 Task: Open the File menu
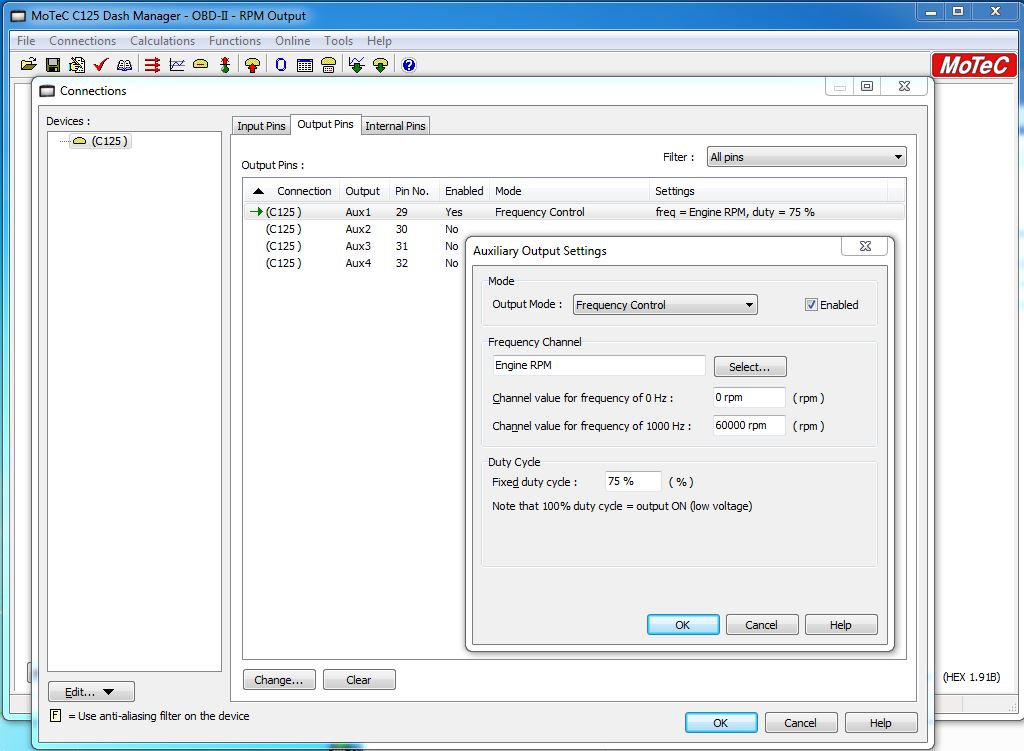(x=26, y=40)
